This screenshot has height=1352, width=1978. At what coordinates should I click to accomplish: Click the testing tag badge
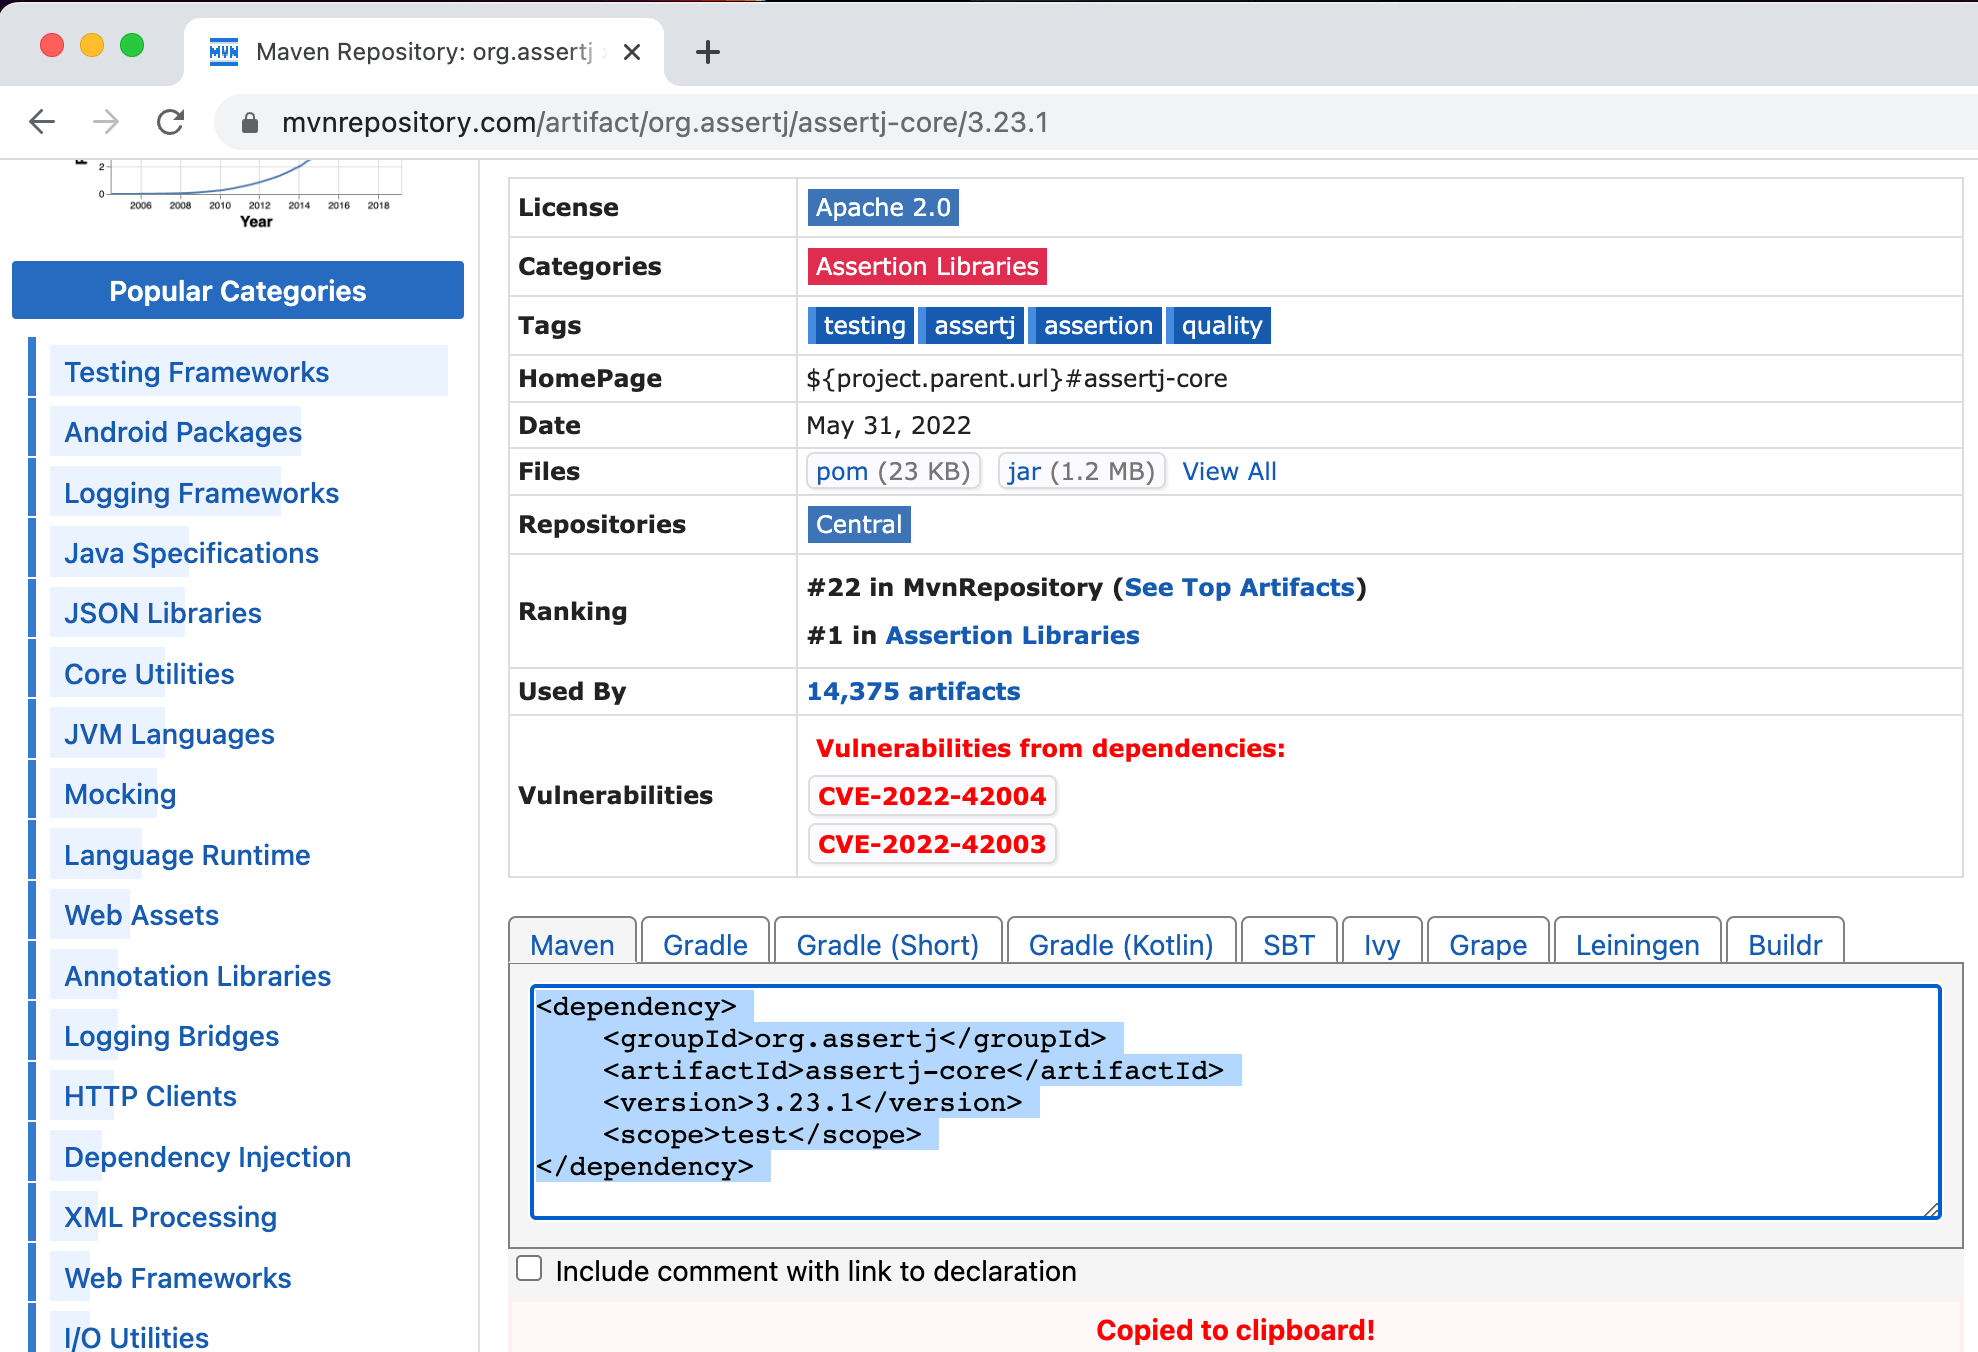point(861,326)
